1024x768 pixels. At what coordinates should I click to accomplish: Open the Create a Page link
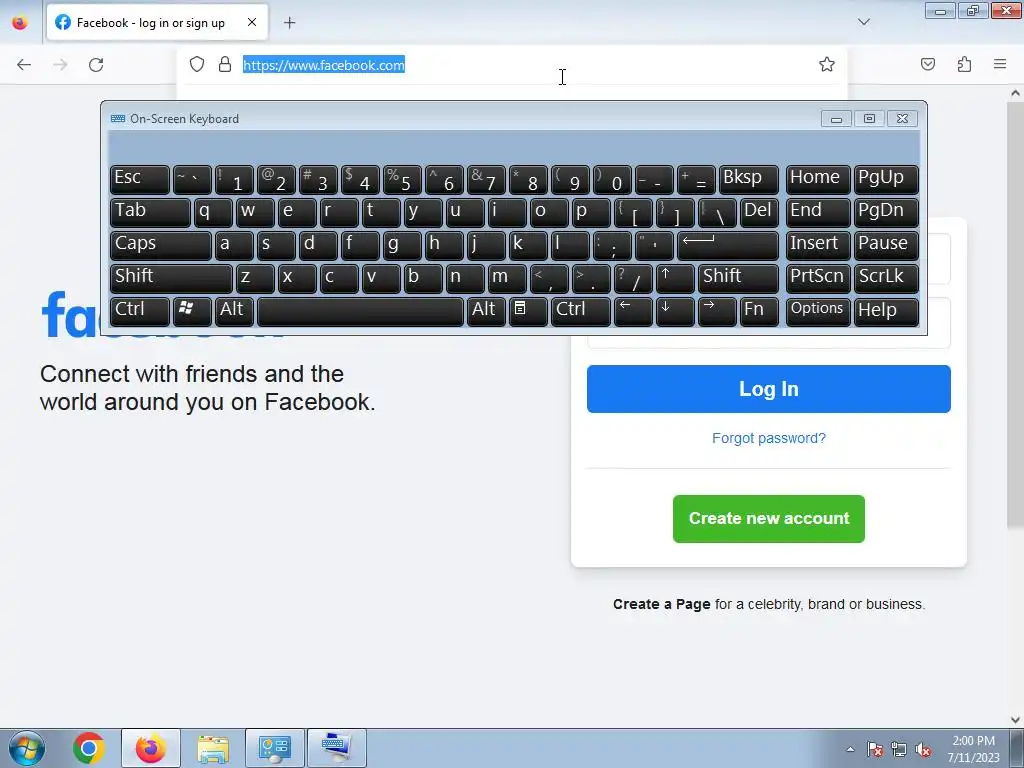pyautogui.click(x=662, y=604)
